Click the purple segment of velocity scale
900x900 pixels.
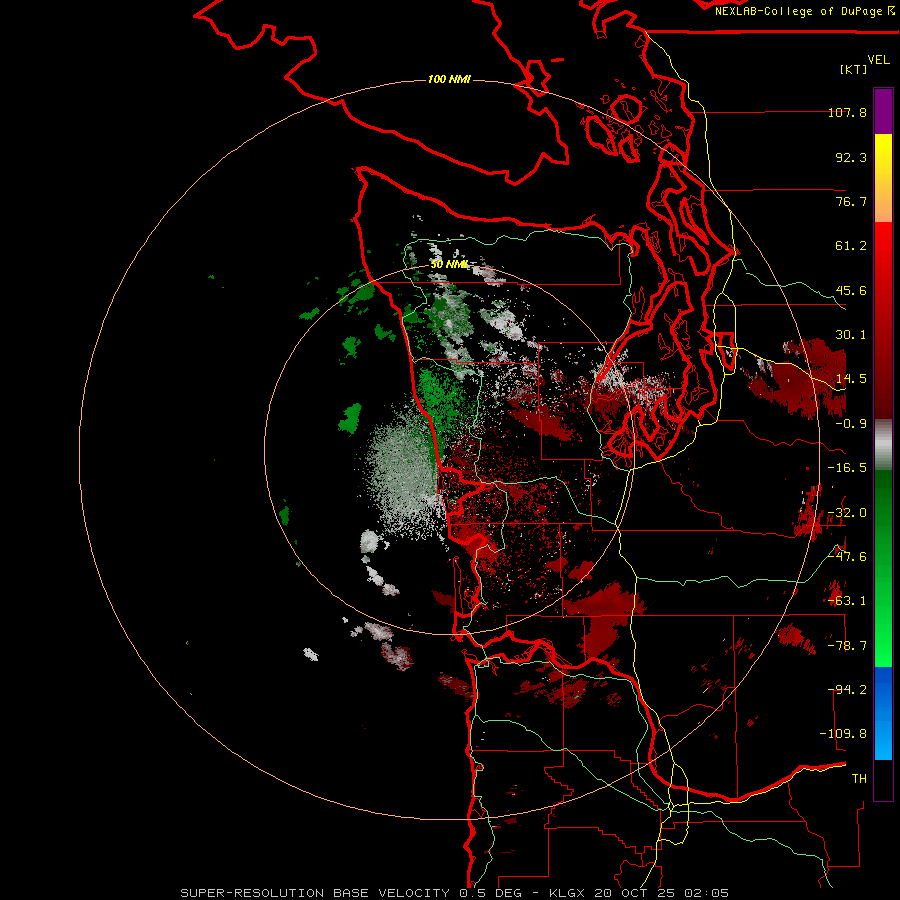point(883,111)
